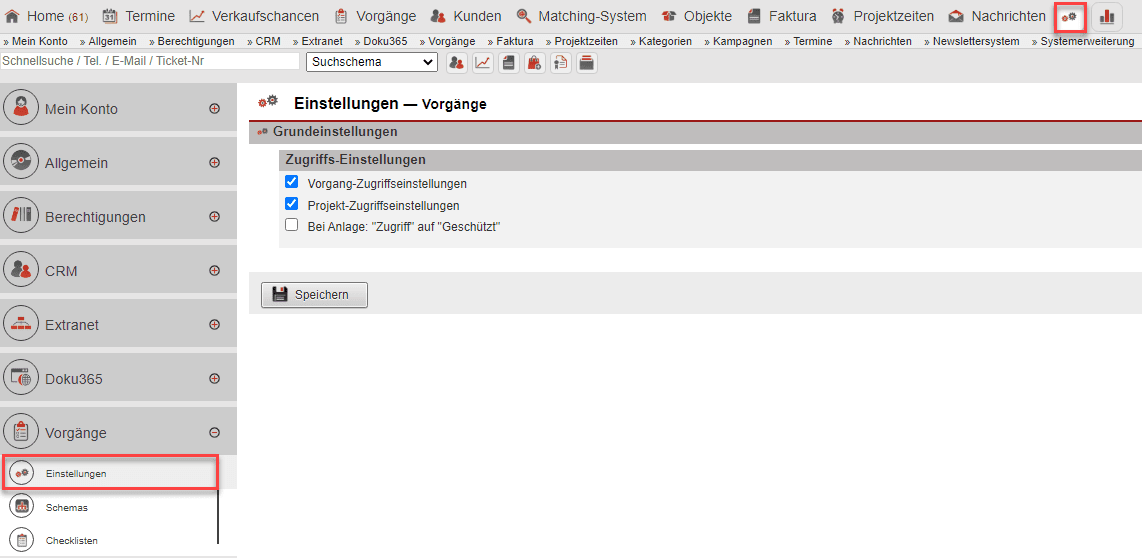Image resolution: width=1142 pixels, height=558 pixels.
Task: Open the Newslettersystem link in sub-navigation
Action: (975, 41)
